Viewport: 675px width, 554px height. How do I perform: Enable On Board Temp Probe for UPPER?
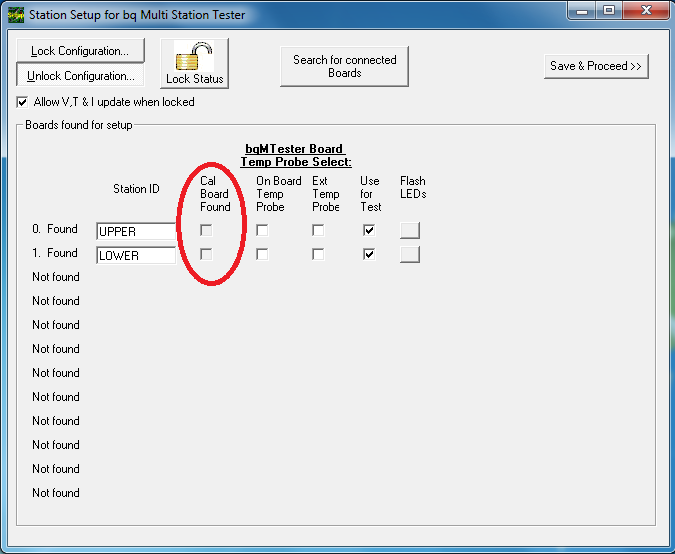262,230
